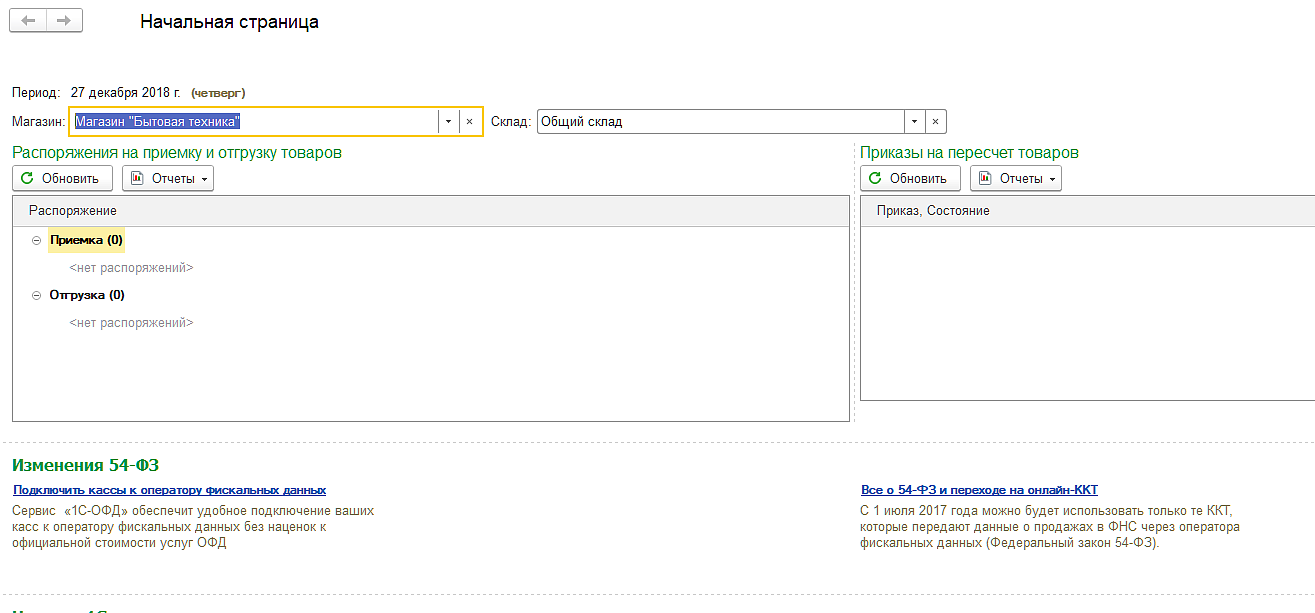Go back with the left arrow button
This screenshot has height=613, width=1315.
tap(28, 21)
